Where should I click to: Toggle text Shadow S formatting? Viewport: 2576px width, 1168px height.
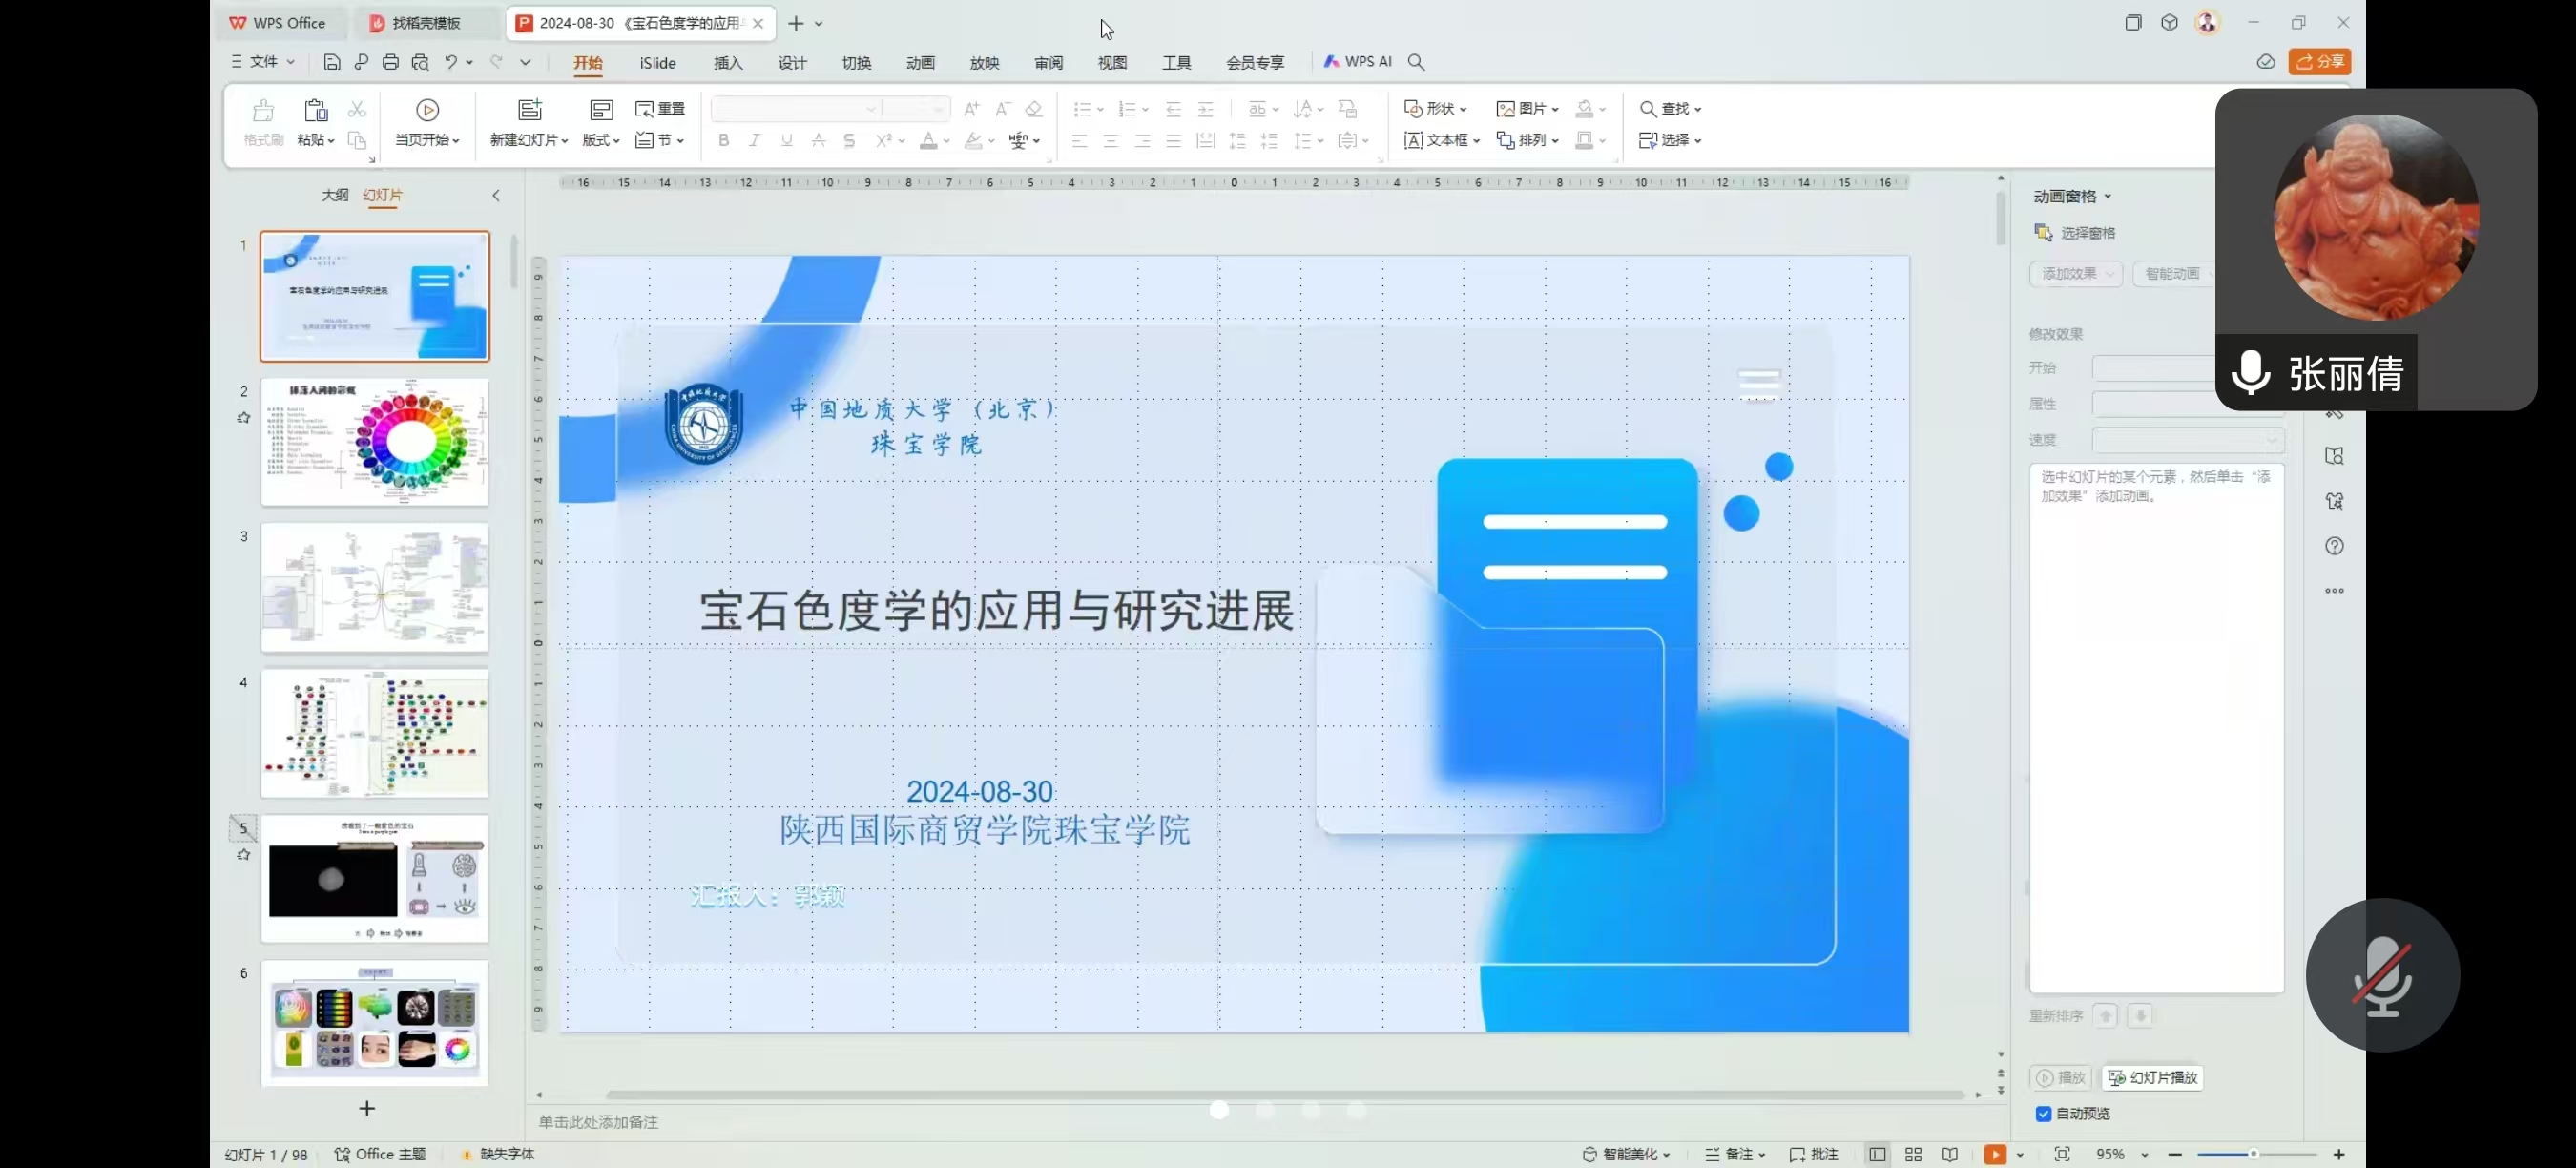coord(849,140)
